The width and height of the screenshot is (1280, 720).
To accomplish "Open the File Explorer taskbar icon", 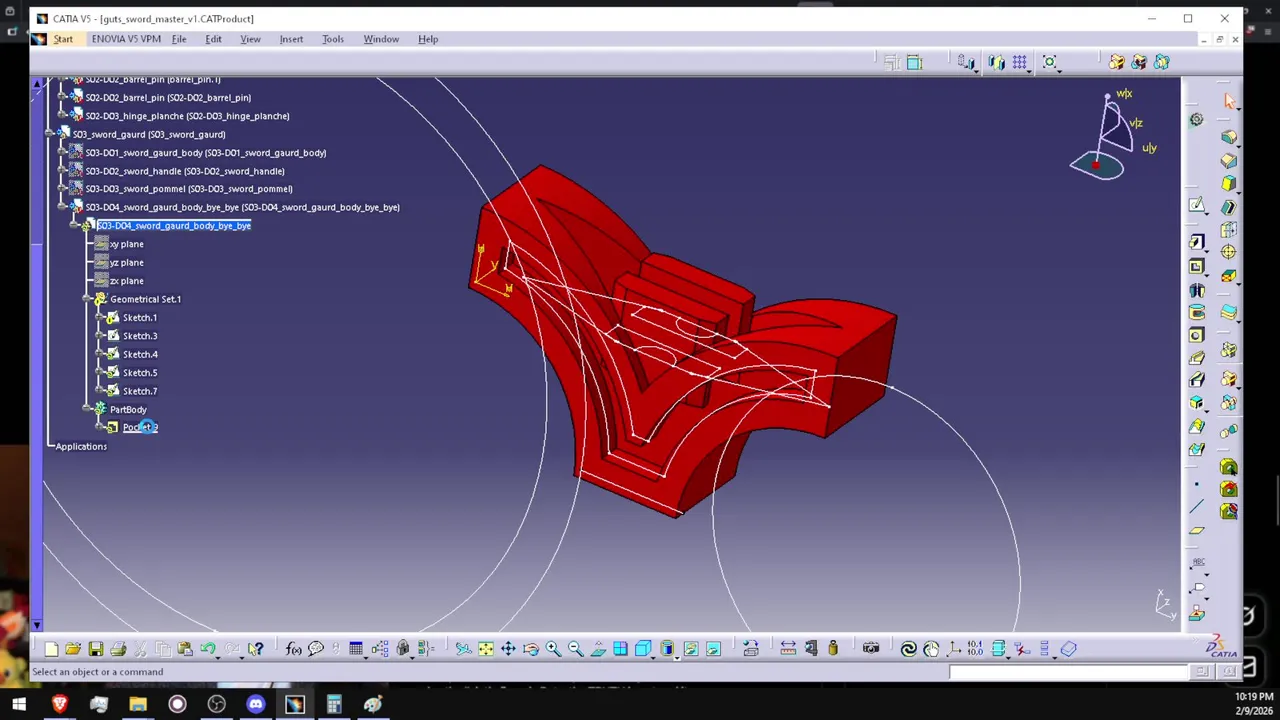I will point(138,705).
